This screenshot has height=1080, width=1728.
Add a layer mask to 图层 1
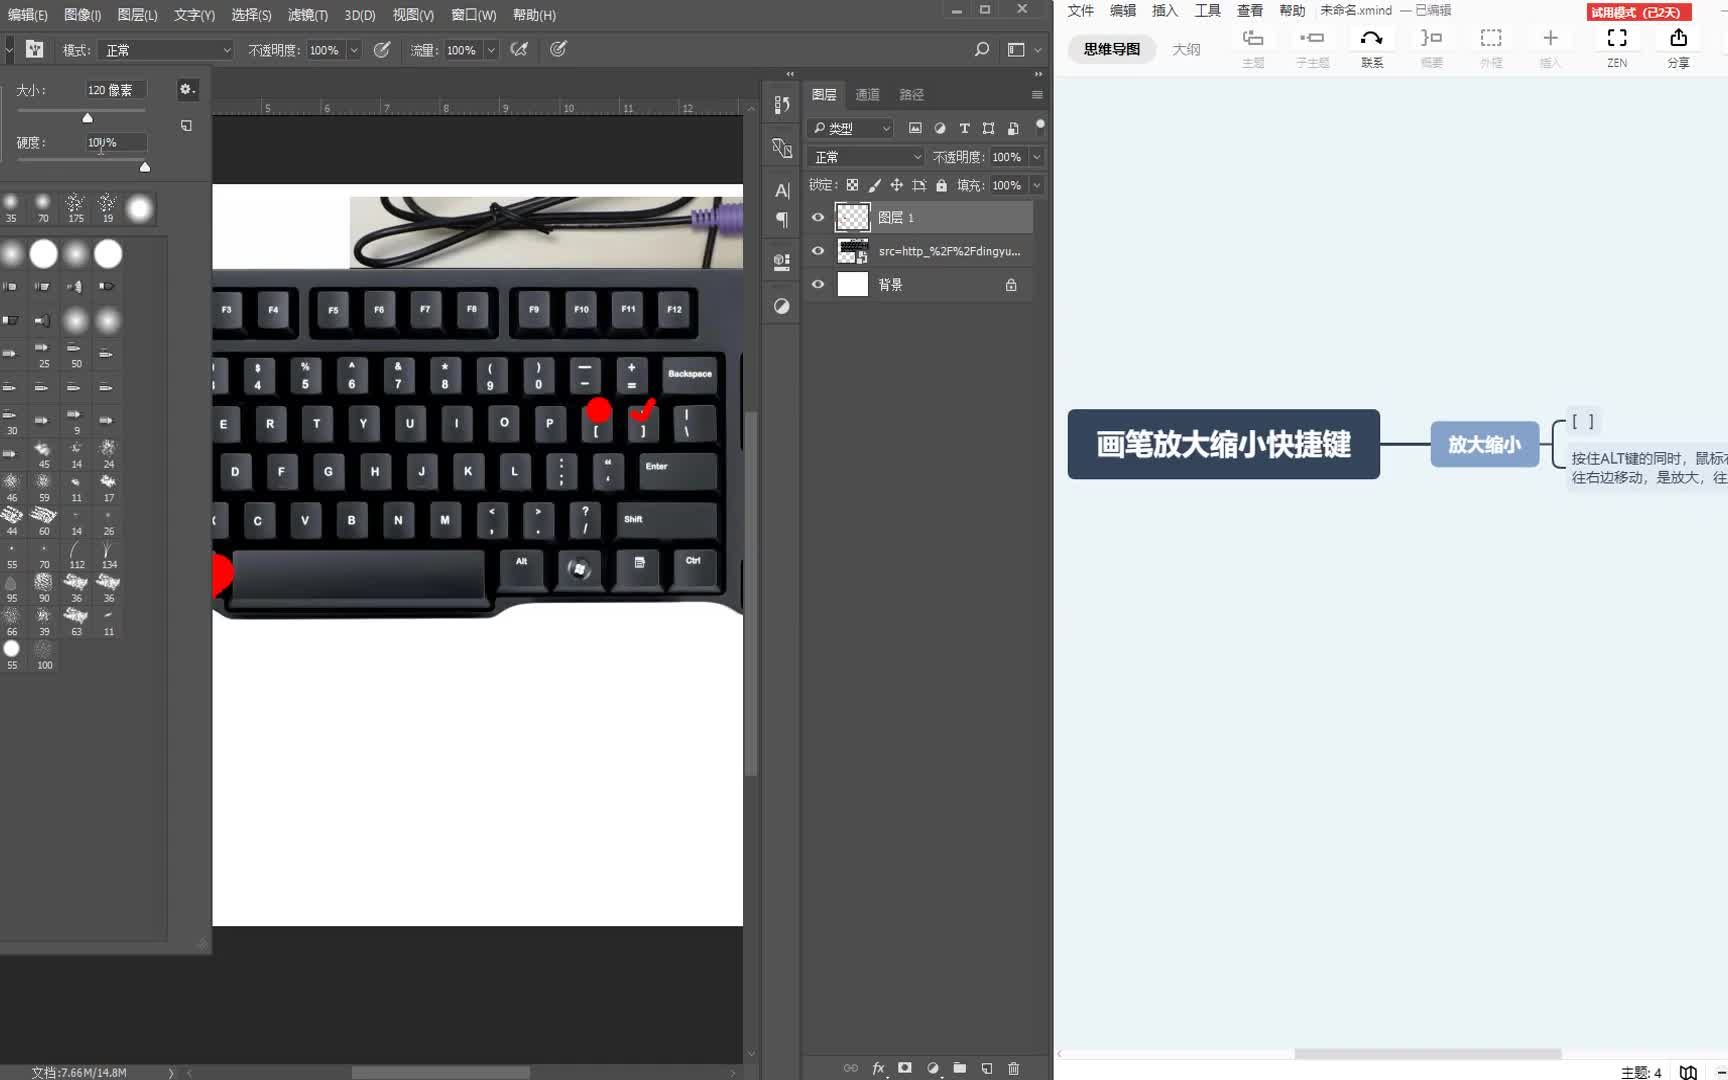(x=904, y=1068)
